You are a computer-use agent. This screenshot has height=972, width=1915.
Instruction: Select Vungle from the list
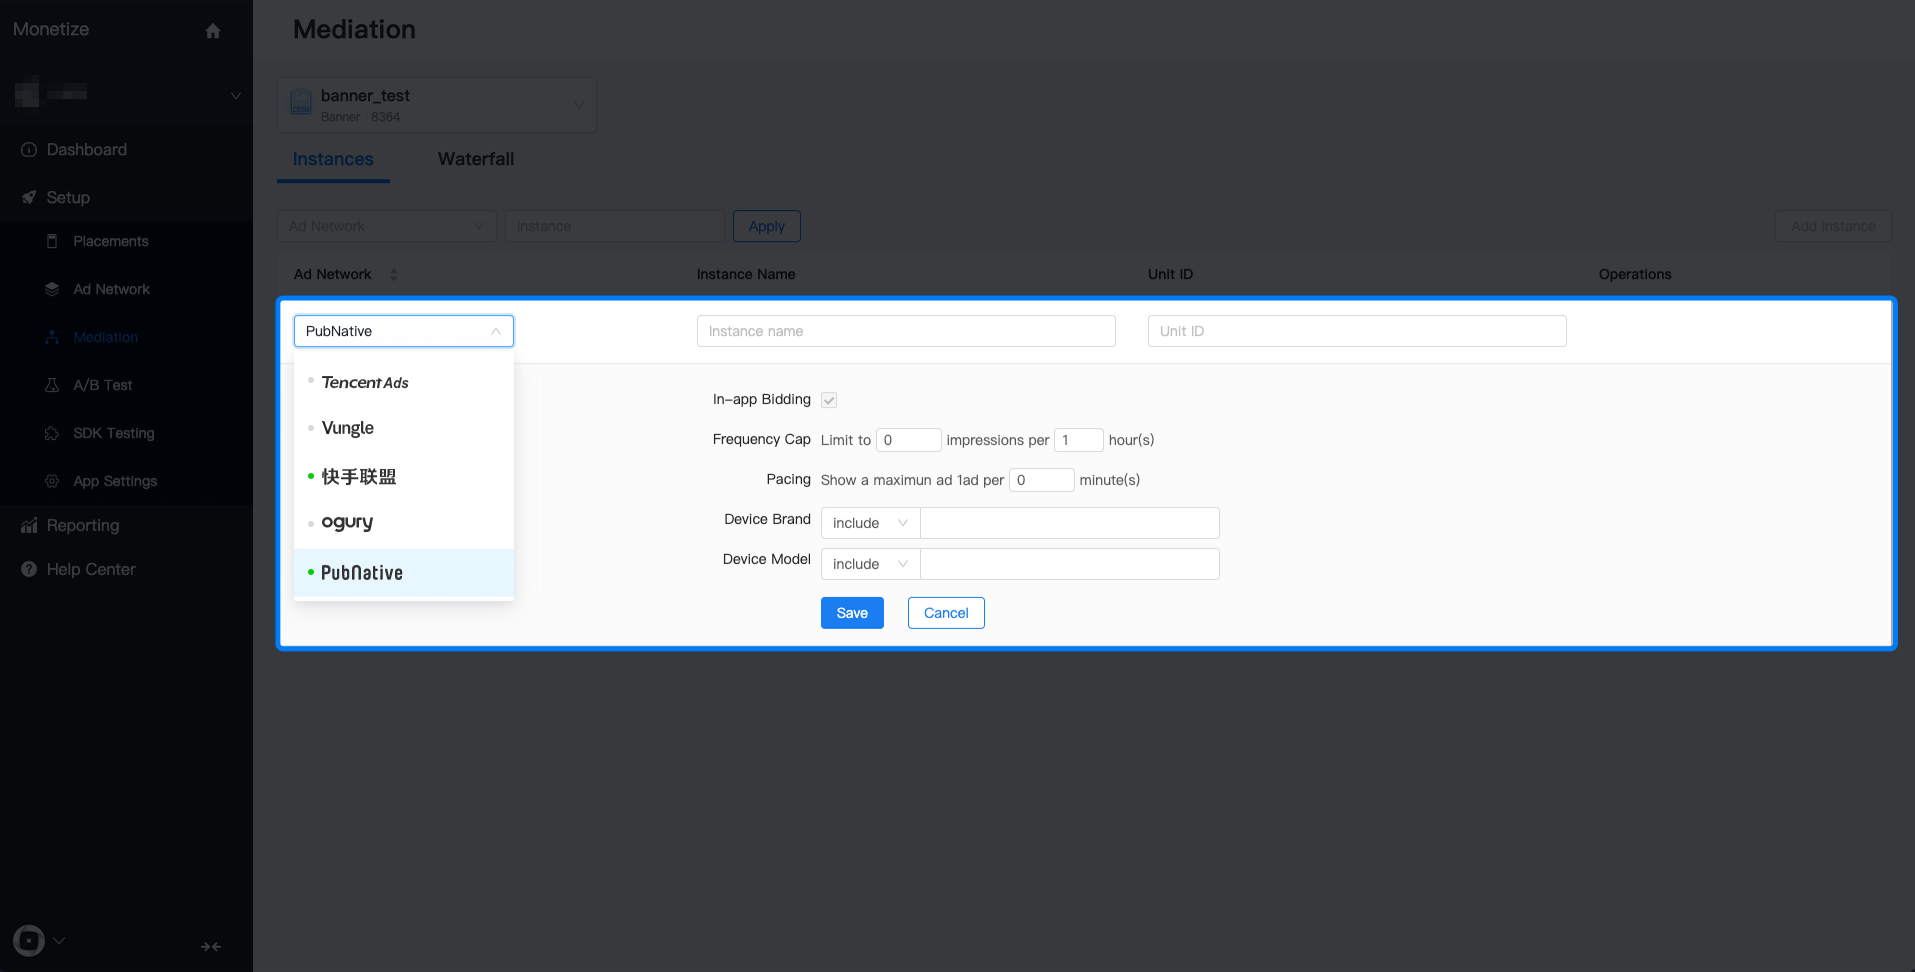tap(404, 428)
